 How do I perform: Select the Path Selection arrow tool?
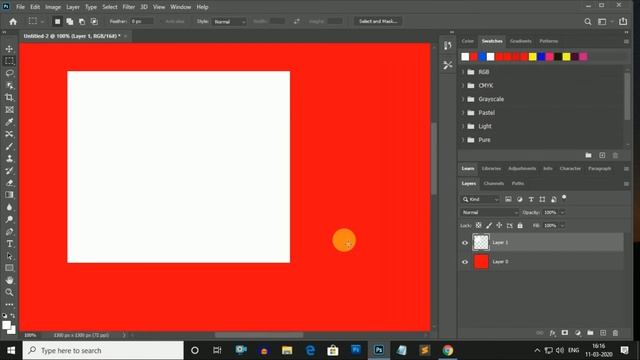pyautogui.click(x=9, y=256)
